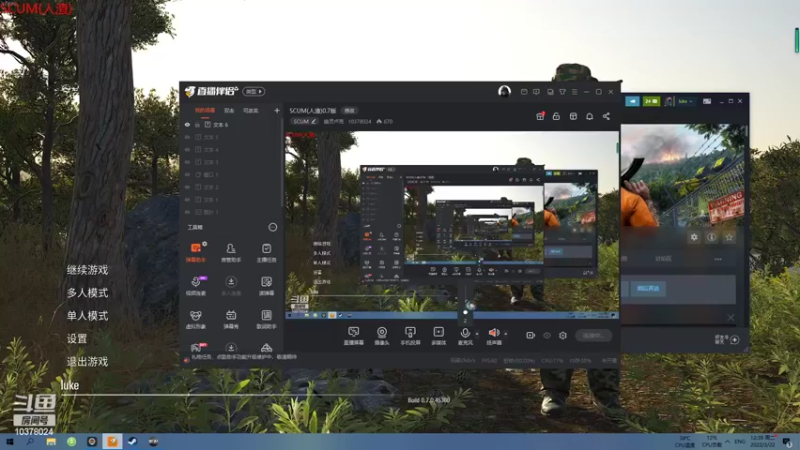Image resolution: width=800 pixels, height=450 pixels.
Task: Open the 弹幕助手 tool in the toolbox
Action: pyautogui.click(x=195, y=252)
